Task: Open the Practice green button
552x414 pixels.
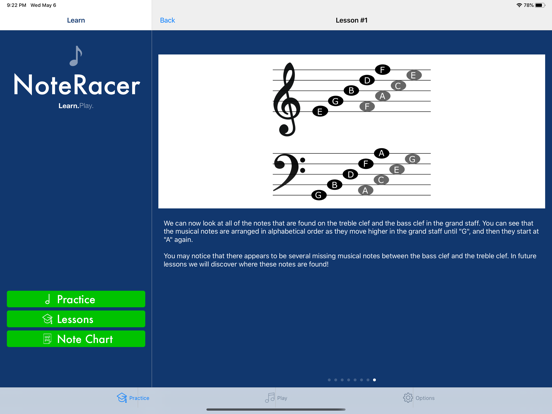Action: (x=76, y=299)
